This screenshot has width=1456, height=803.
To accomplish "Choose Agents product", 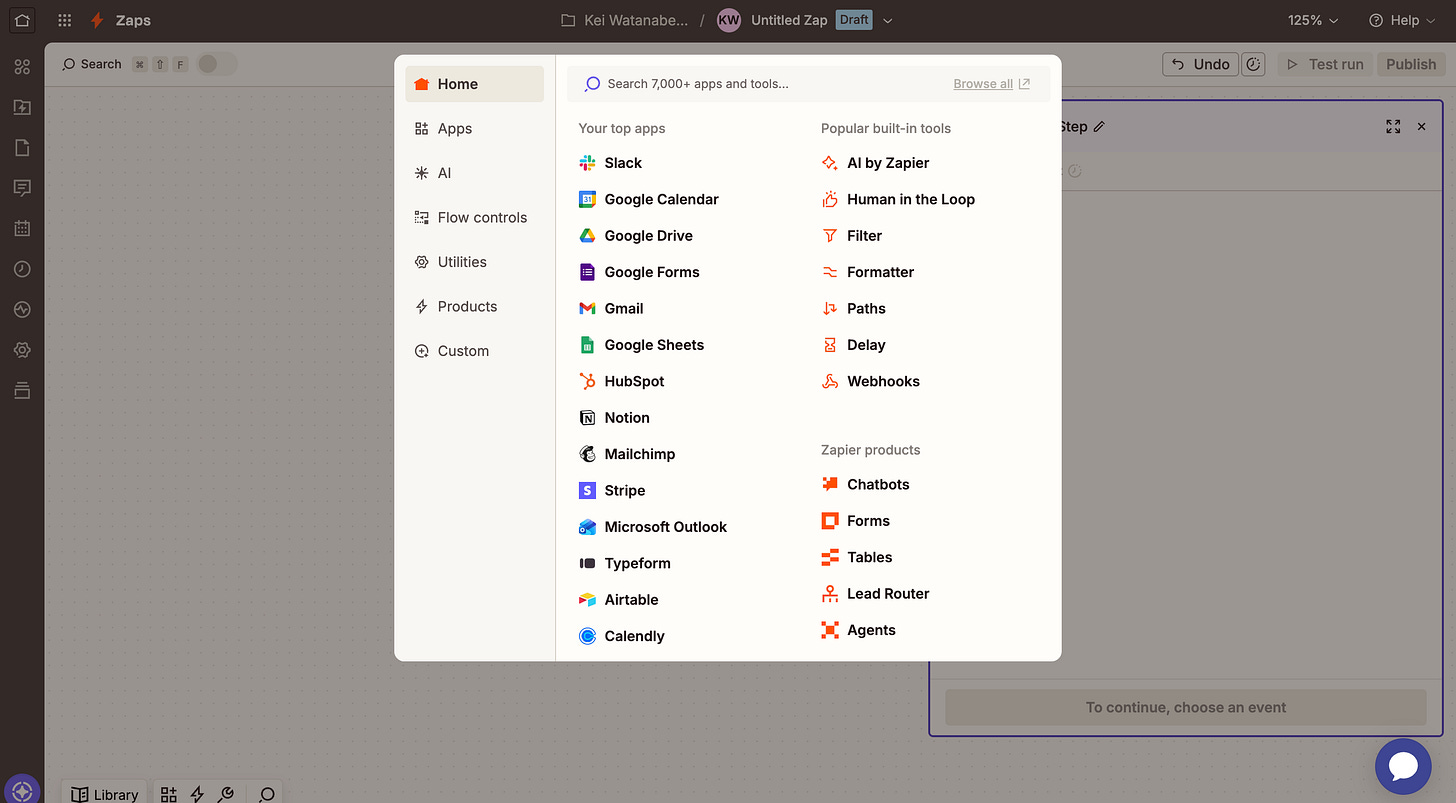I will click(x=858, y=630).
